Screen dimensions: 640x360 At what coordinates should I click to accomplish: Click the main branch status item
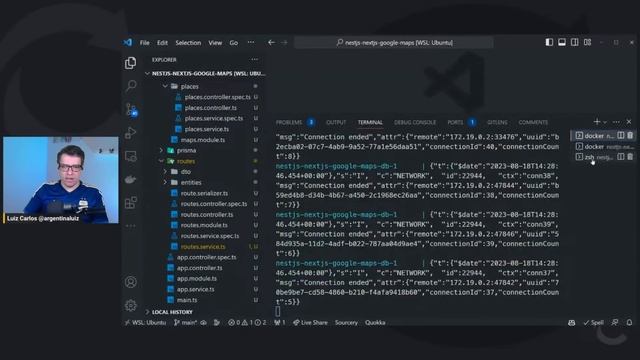tap(186, 322)
